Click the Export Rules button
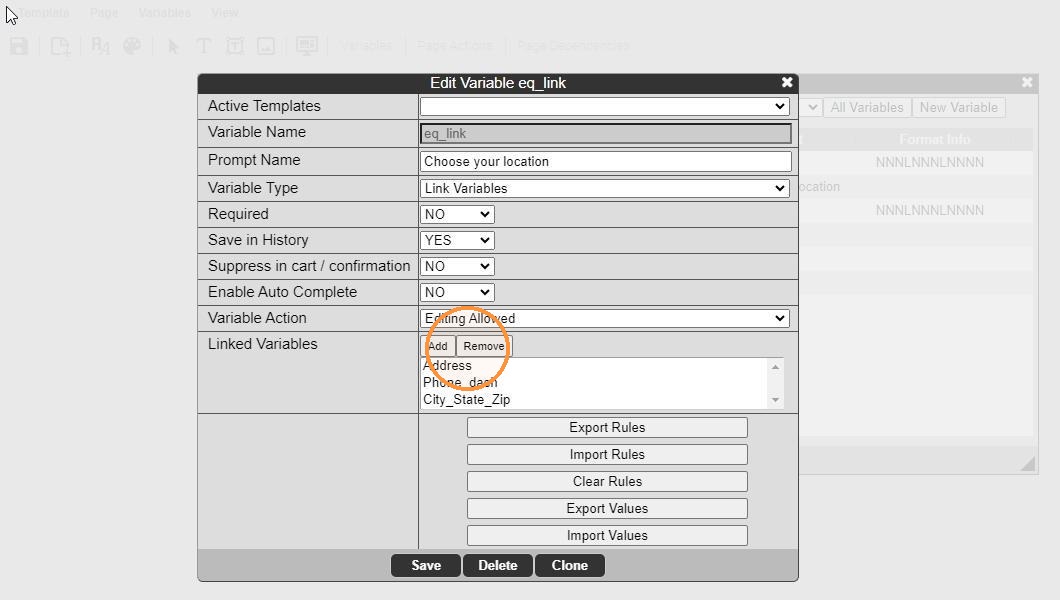Screen dimensions: 1060x600 click(607, 428)
